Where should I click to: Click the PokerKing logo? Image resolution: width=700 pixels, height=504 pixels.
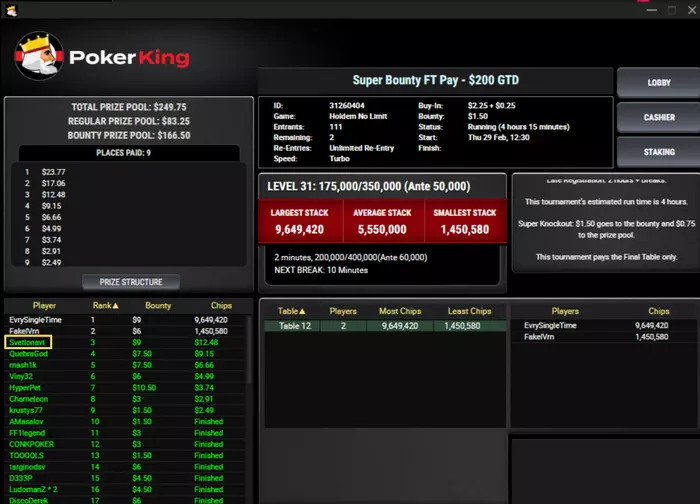coord(102,57)
